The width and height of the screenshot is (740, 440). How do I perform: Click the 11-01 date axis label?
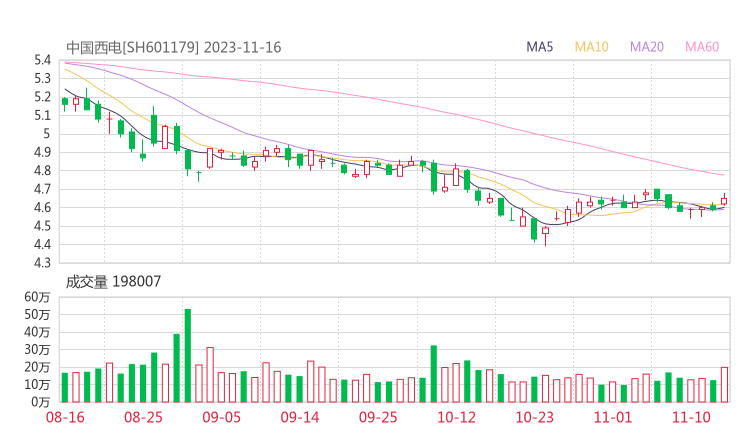pyautogui.click(x=613, y=417)
